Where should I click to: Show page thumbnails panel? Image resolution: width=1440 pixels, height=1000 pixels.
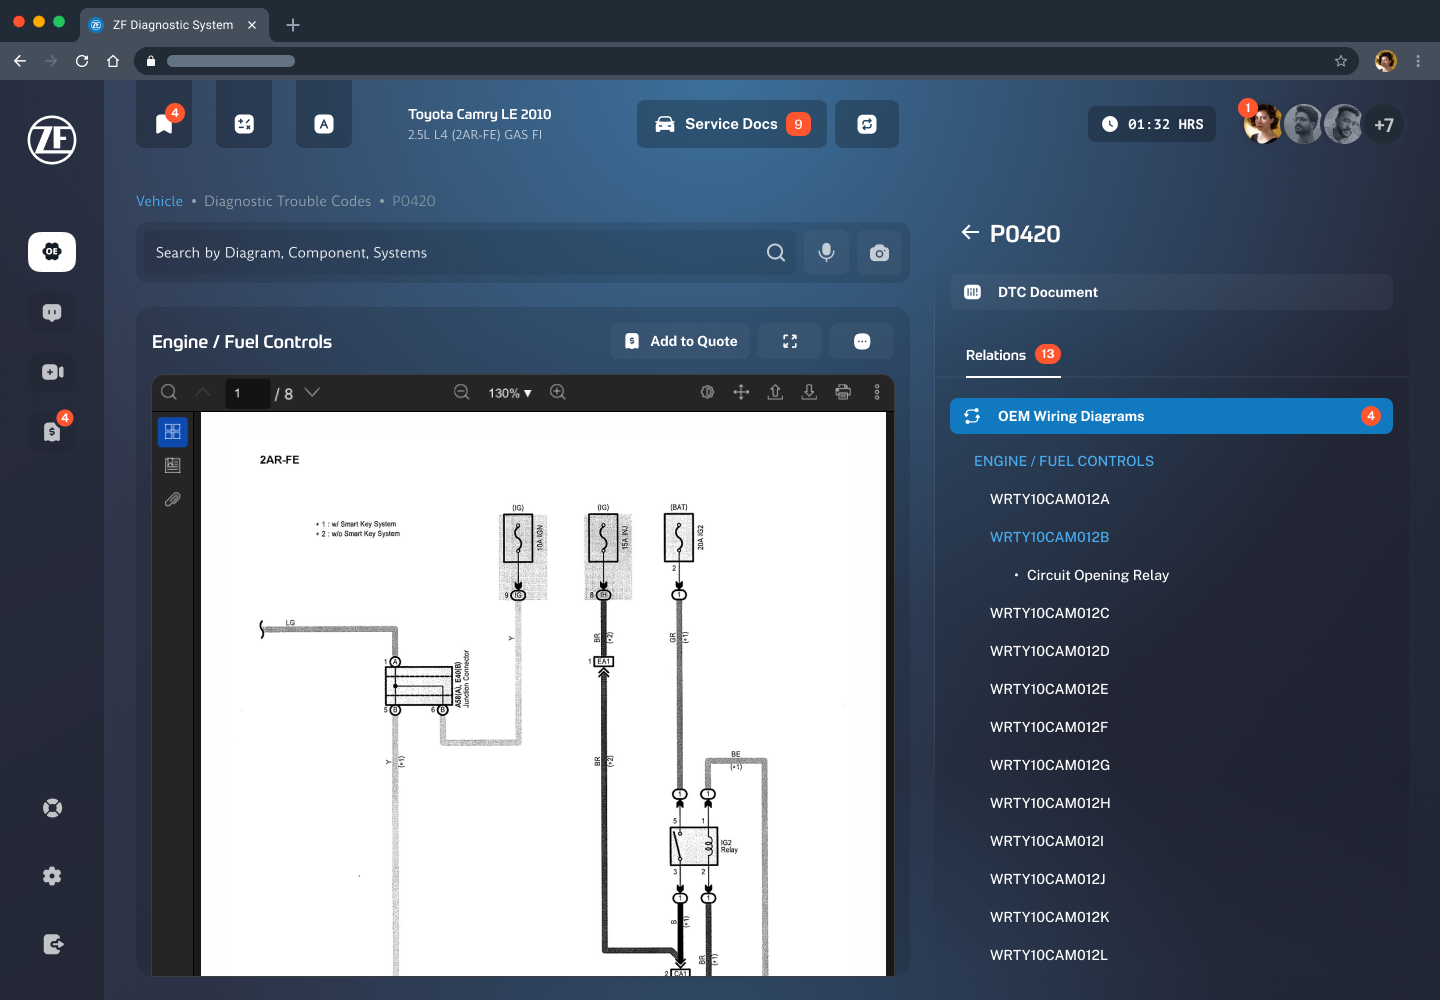point(172,431)
